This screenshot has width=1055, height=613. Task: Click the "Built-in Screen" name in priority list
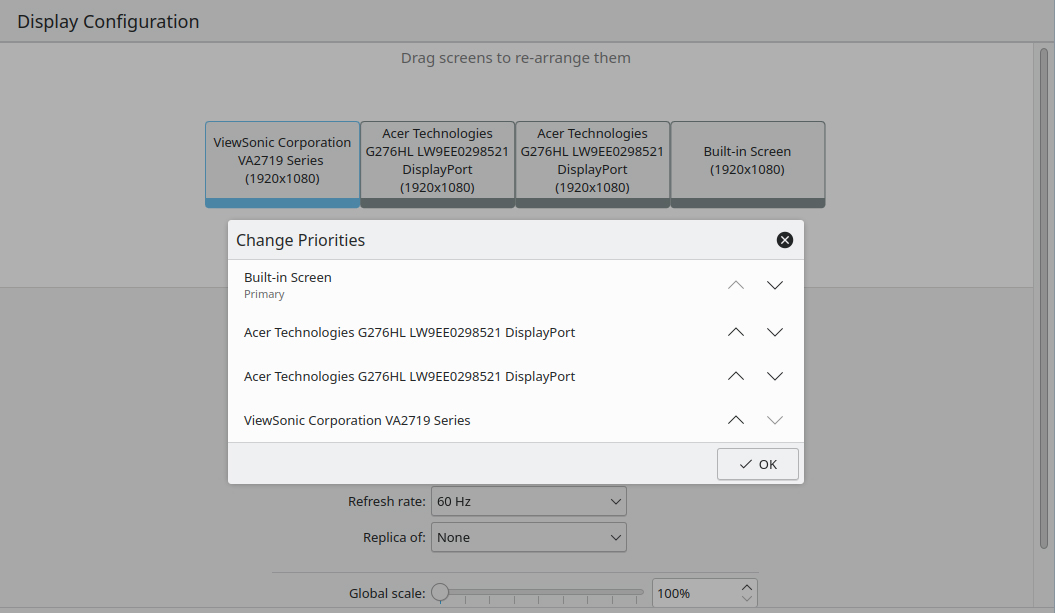tap(287, 277)
